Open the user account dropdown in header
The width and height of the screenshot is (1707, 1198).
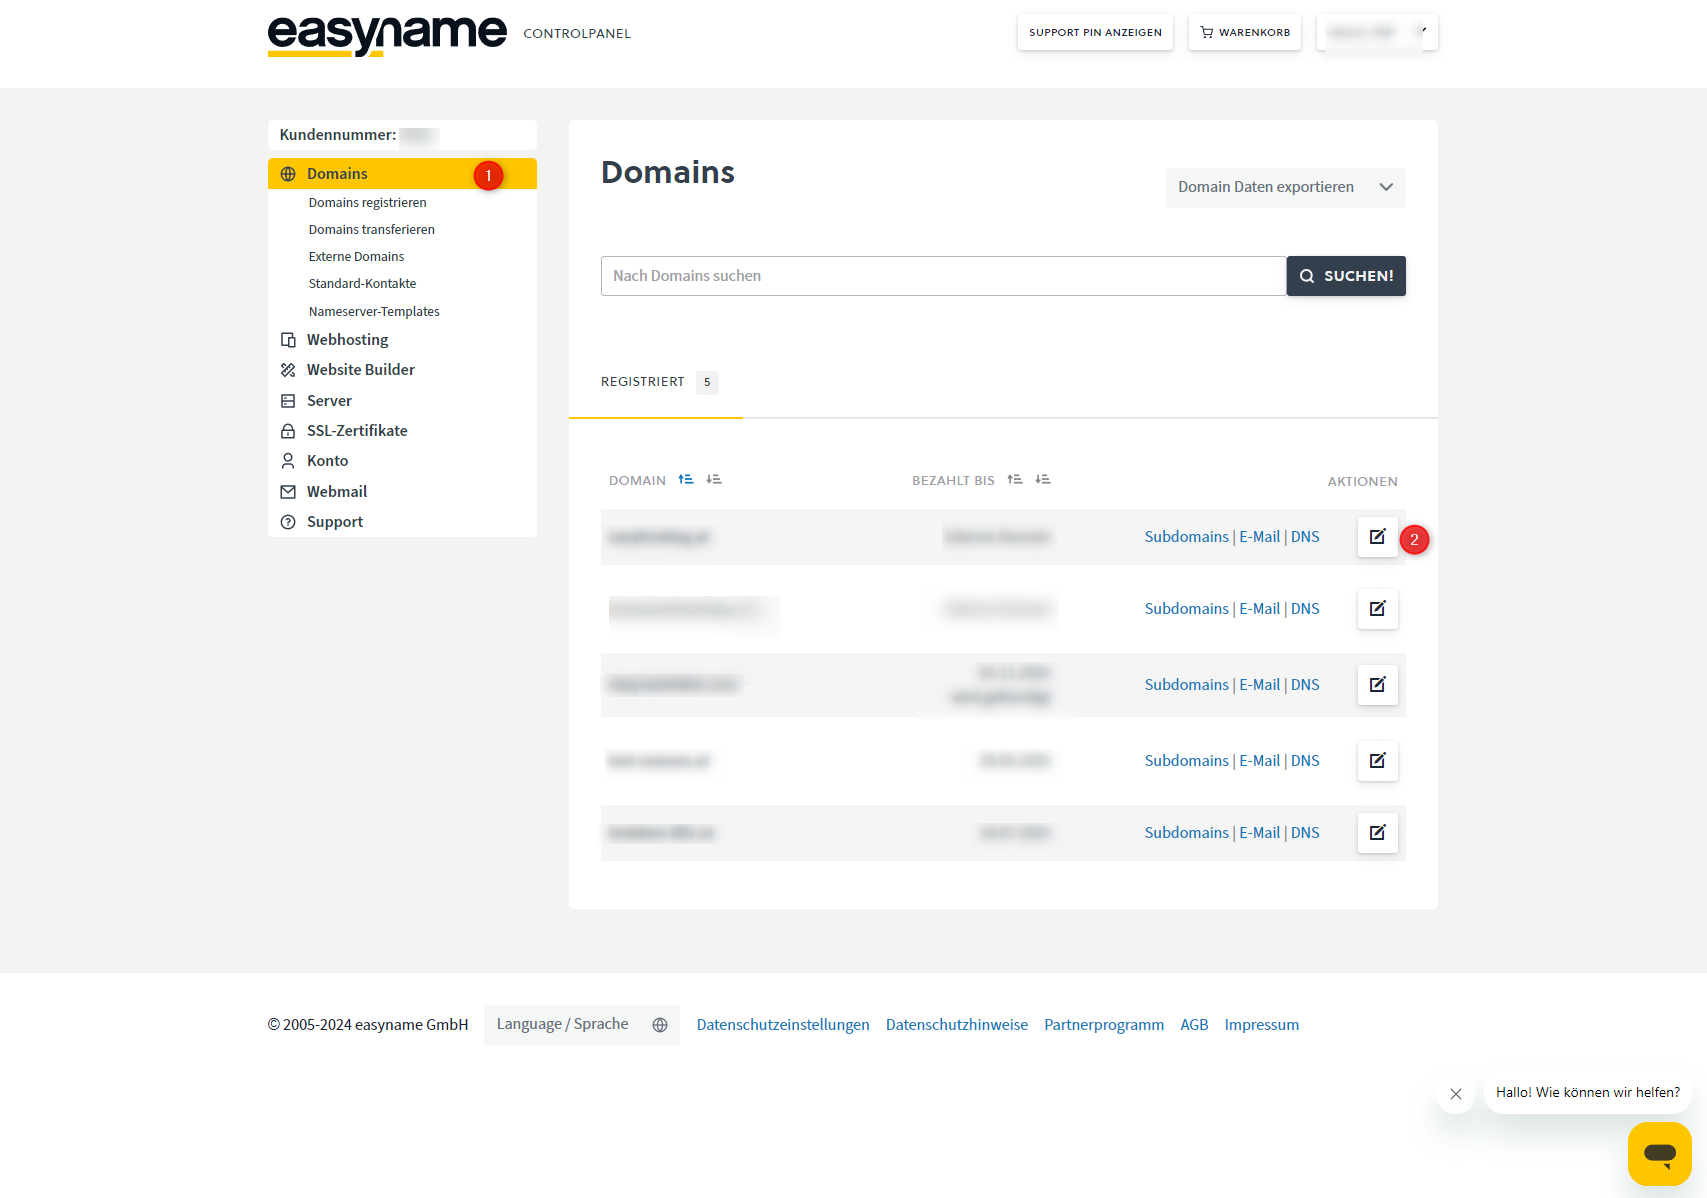(1376, 33)
